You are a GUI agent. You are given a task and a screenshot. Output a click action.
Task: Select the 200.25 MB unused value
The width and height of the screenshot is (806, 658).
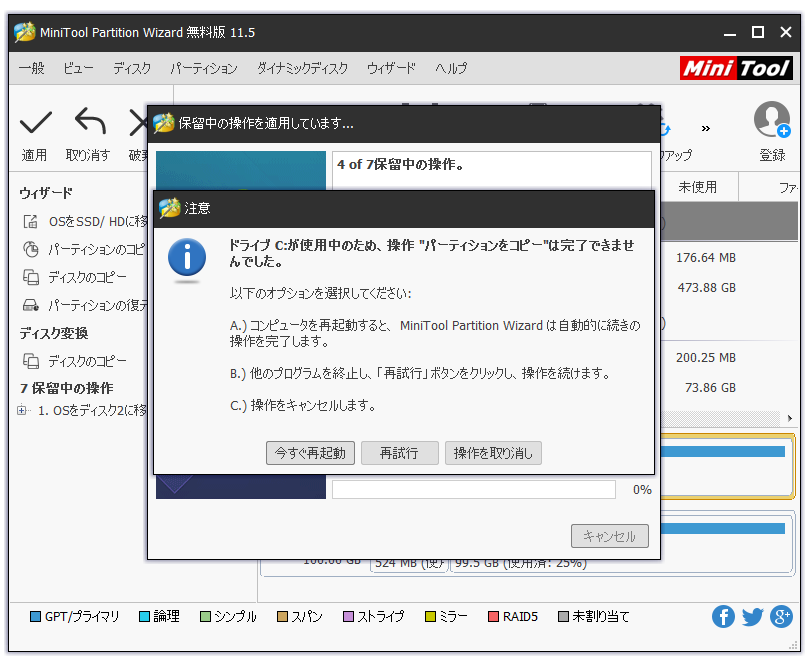pyautogui.click(x=706, y=358)
